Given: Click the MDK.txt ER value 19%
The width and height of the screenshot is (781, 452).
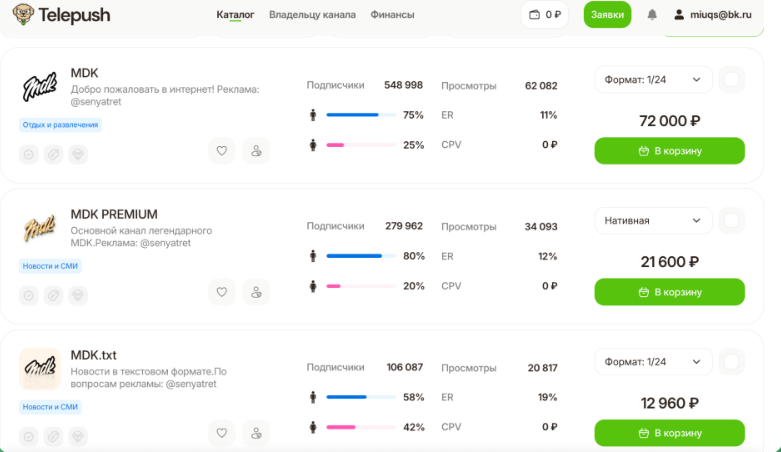Looking at the screenshot, I should (547, 397).
